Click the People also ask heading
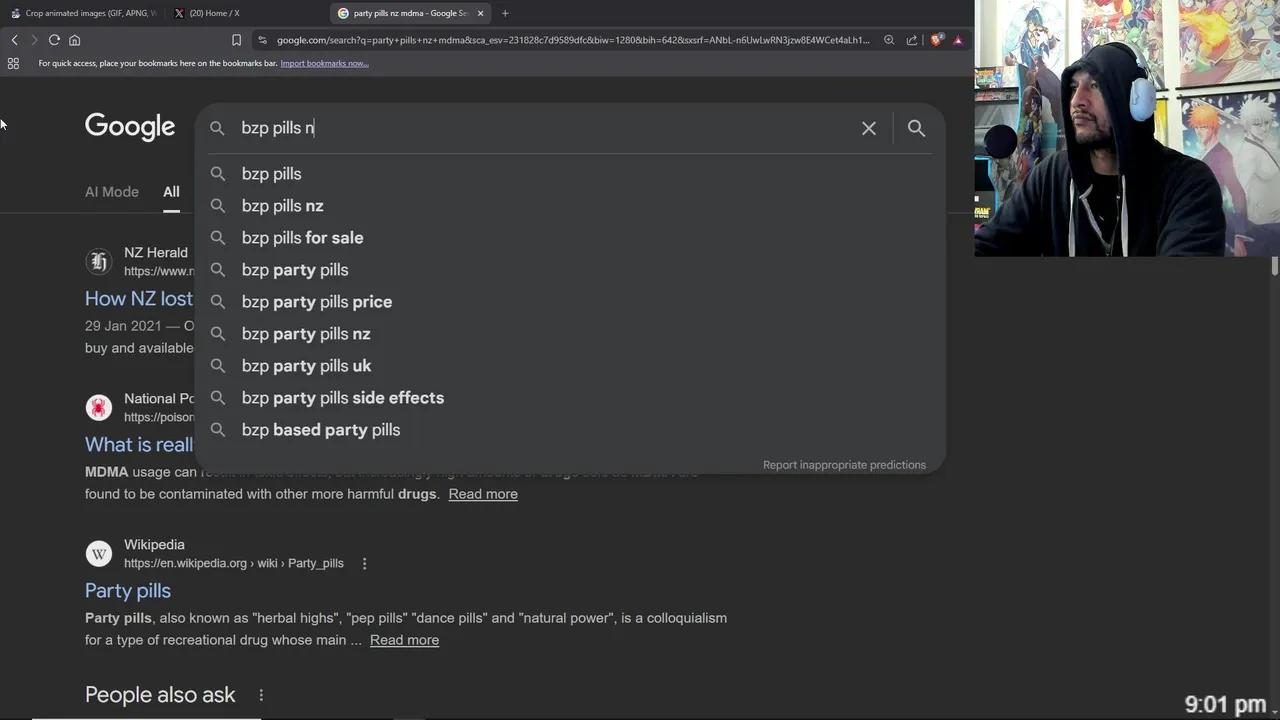The height and width of the screenshot is (720, 1280). (160, 695)
